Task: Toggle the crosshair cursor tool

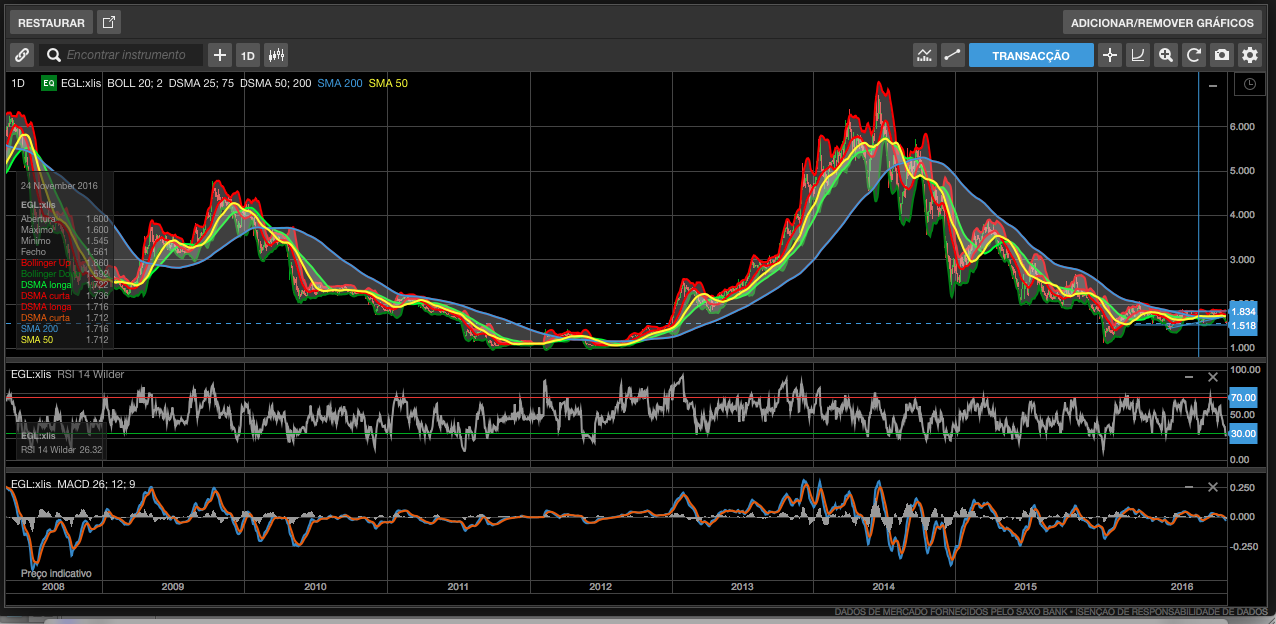Action: (1109, 55)
